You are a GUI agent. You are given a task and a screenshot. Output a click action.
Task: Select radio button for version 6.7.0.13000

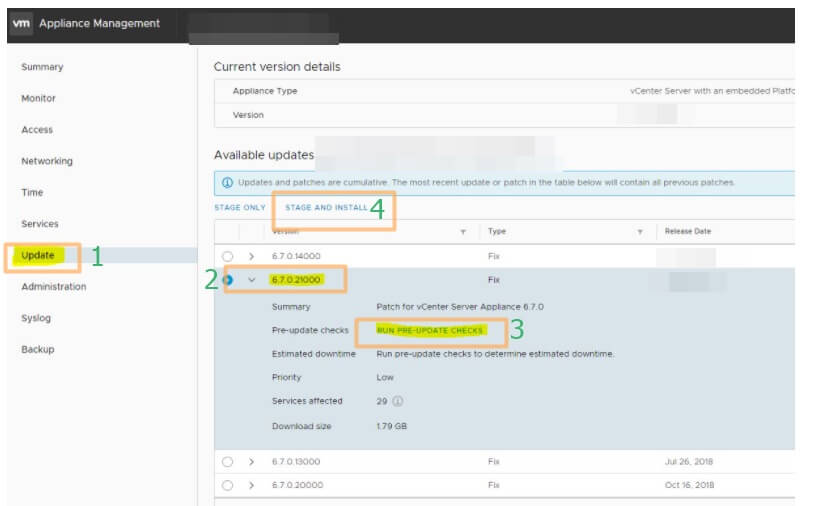click(228, 462)
